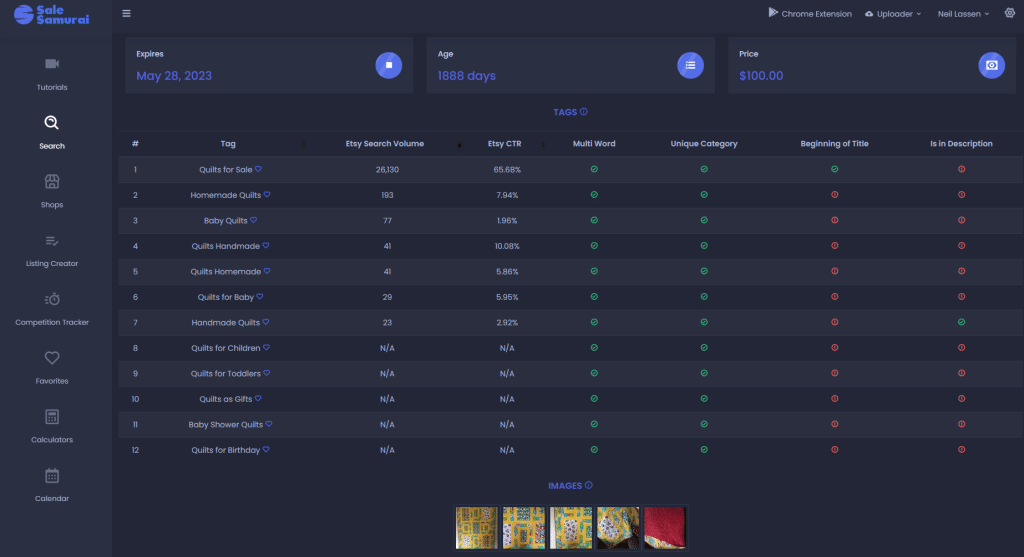The height and width of the screenshot is (557, 1024).
Task: Open the third quilt image thumbnail
Action: coord(571,528)
